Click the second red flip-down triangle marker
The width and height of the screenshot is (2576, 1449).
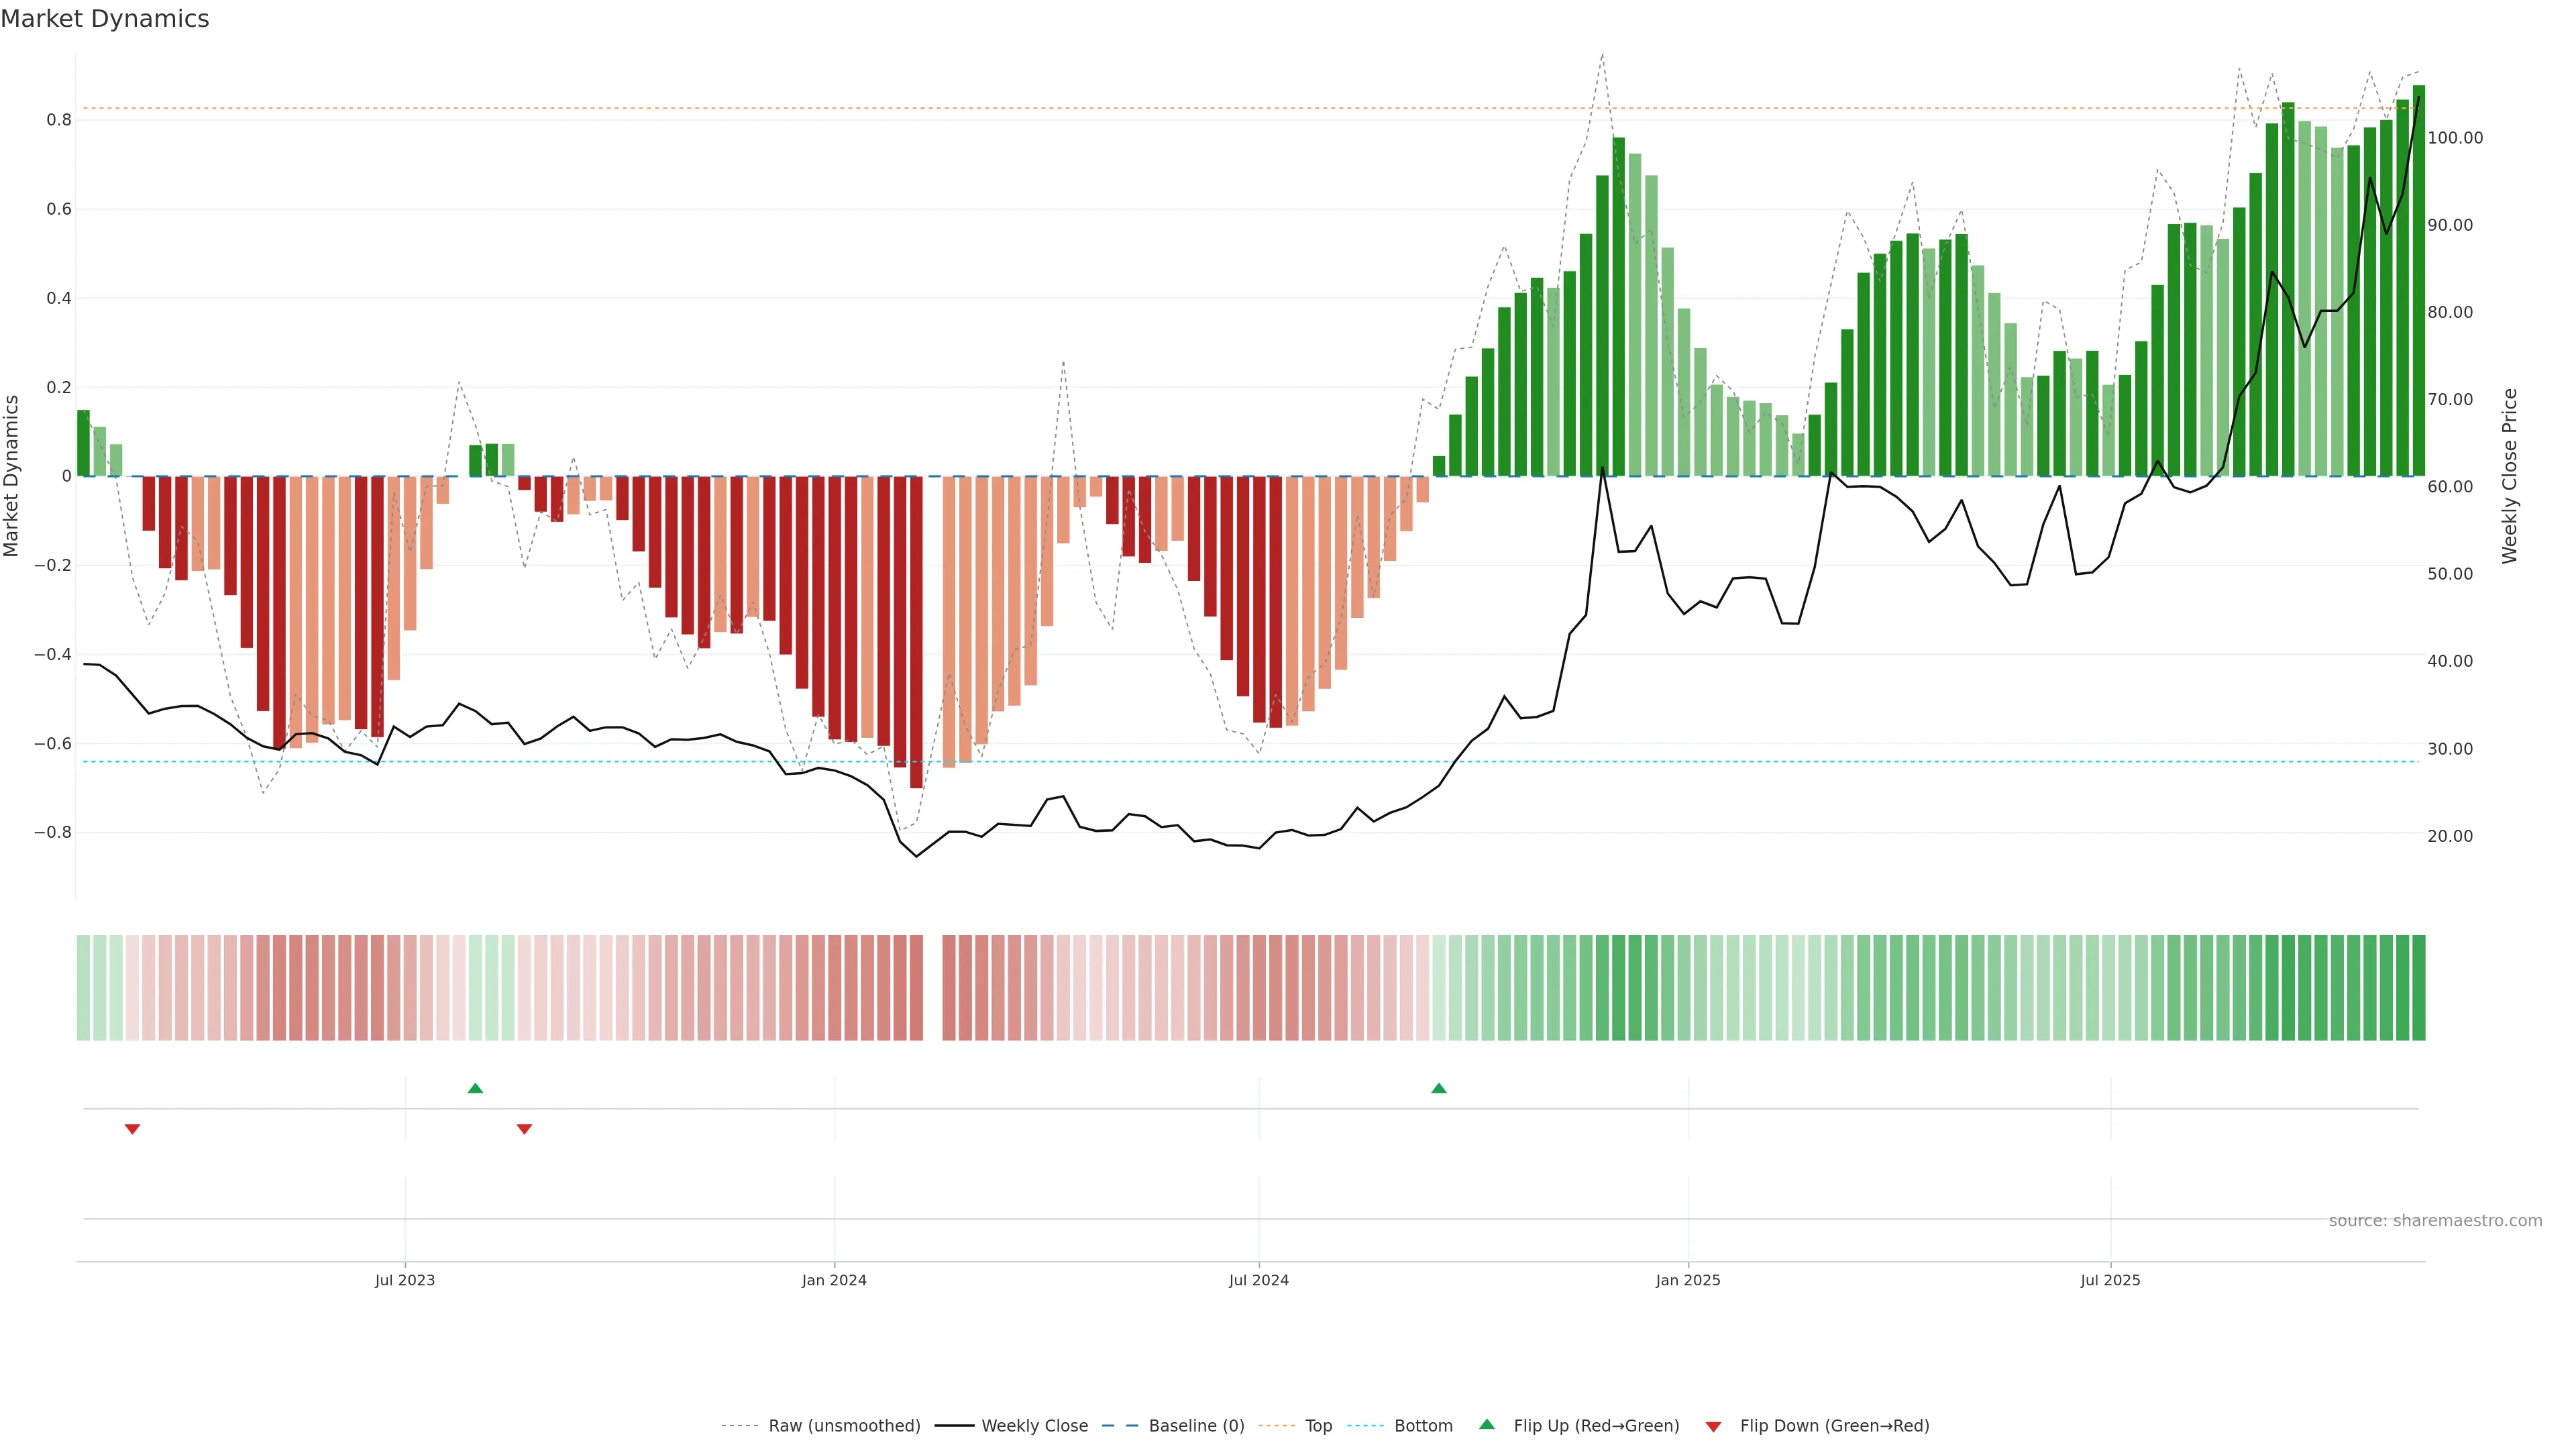click(524, 1129)
